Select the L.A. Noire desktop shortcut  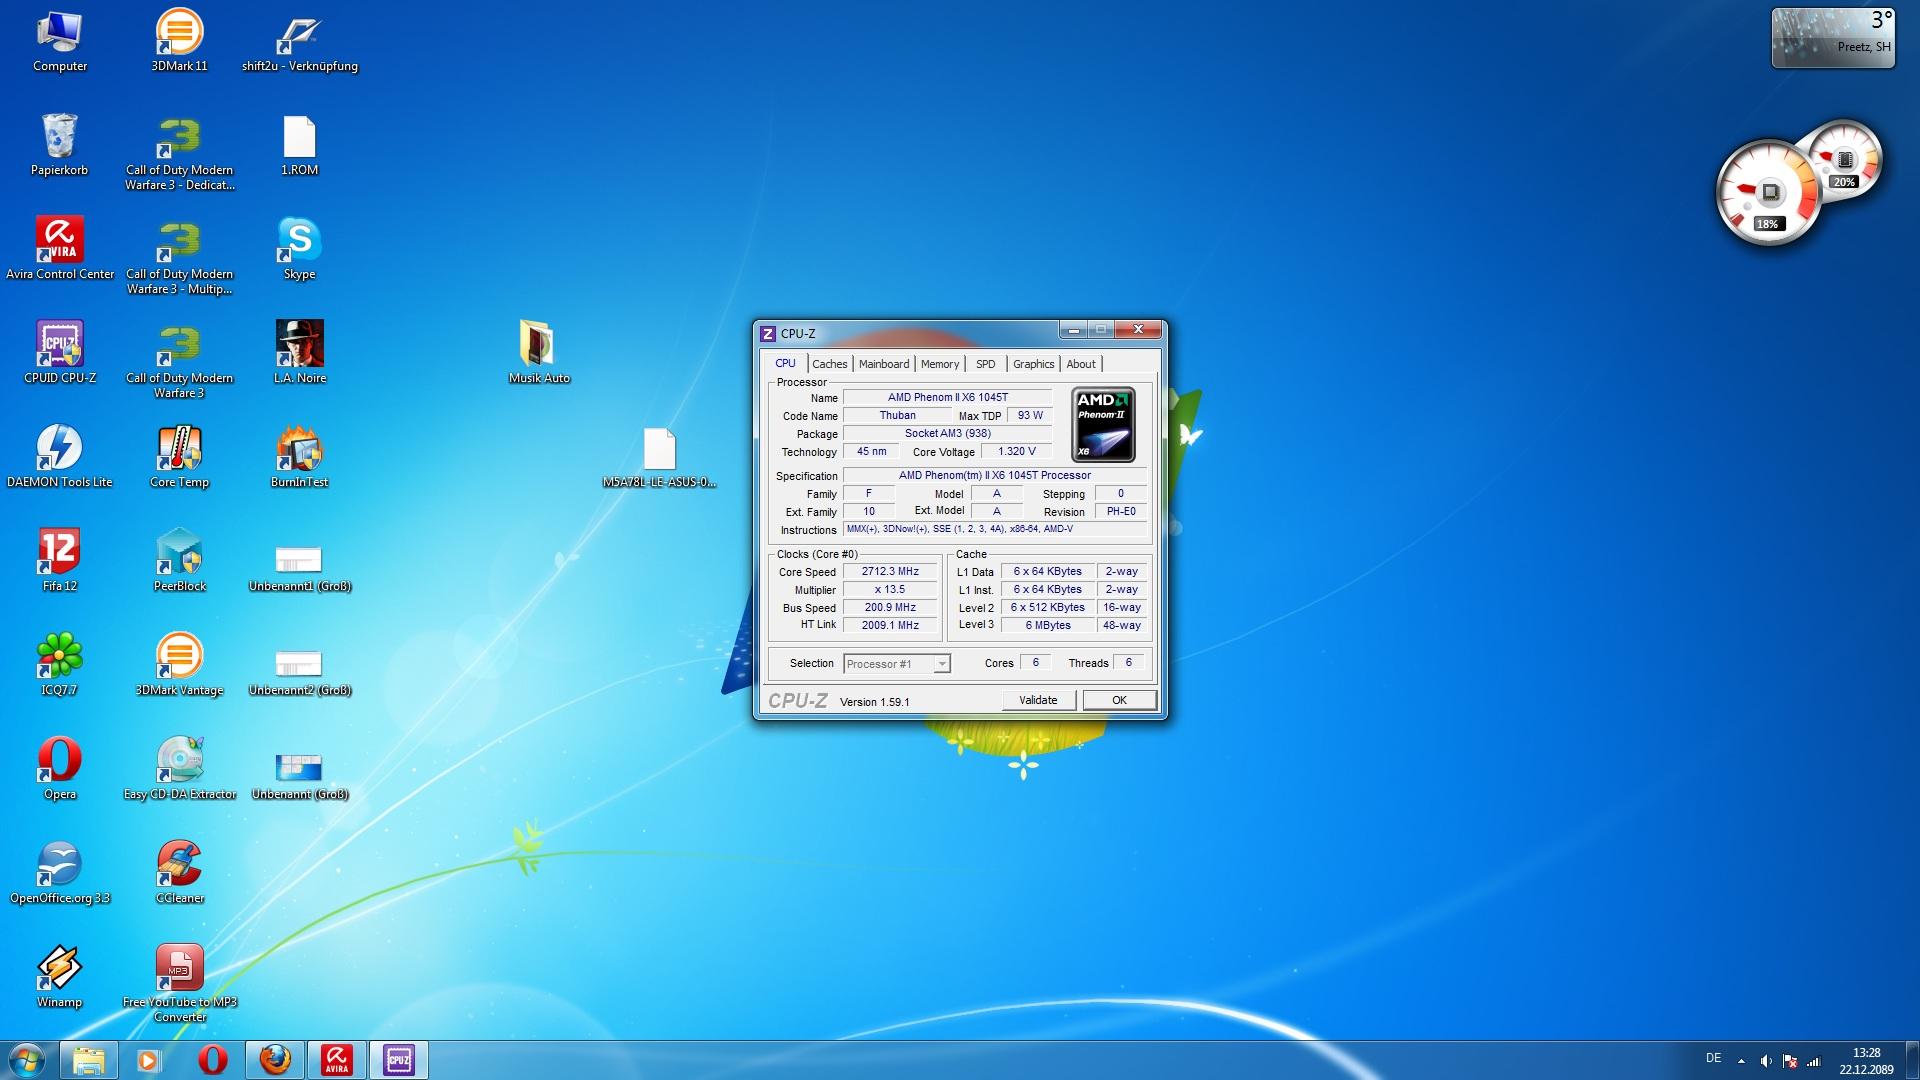tap(300, 353)
